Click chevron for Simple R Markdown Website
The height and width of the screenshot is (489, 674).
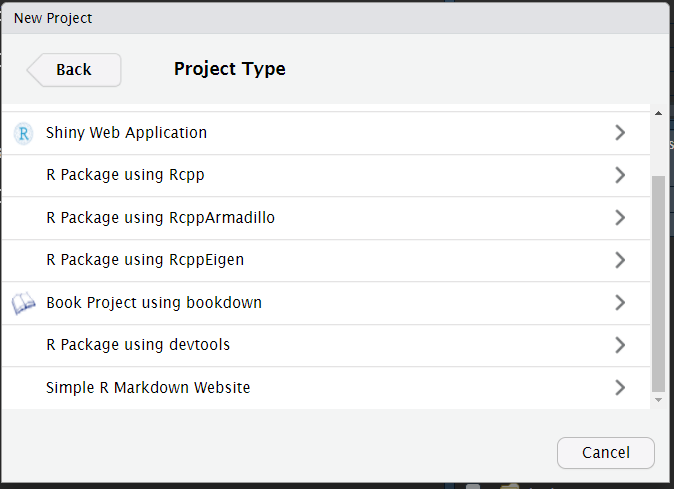click(620, 388)
